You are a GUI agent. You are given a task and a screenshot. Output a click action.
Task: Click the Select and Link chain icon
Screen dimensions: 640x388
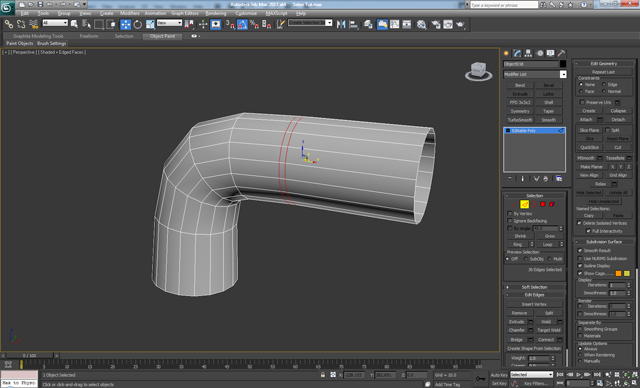[x=9, y=24]
